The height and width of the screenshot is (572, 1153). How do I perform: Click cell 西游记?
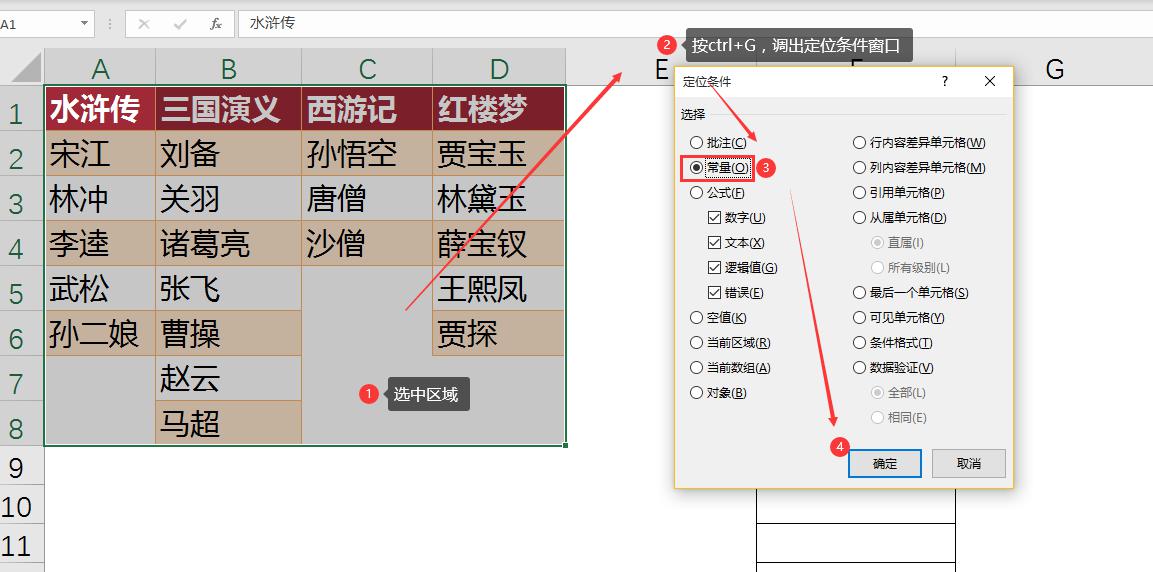[368, 110]
